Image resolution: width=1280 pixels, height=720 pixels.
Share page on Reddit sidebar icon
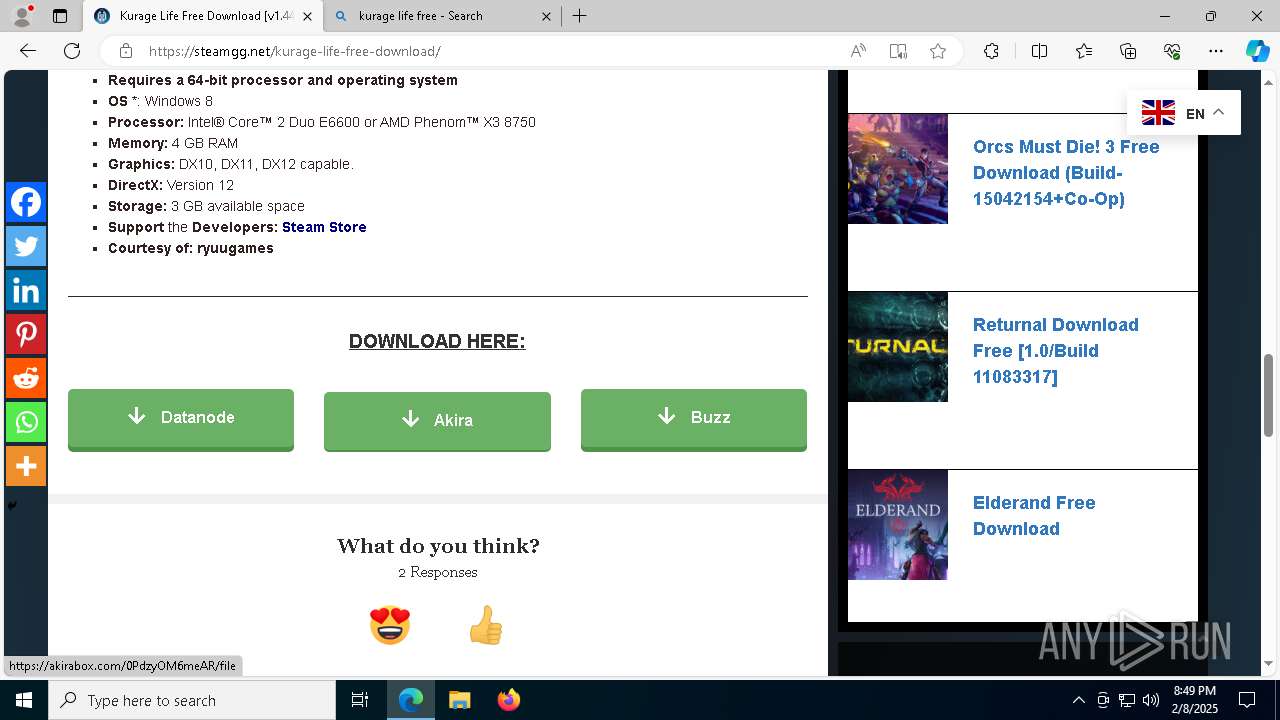pyautogui.click(x=26, y=378)
